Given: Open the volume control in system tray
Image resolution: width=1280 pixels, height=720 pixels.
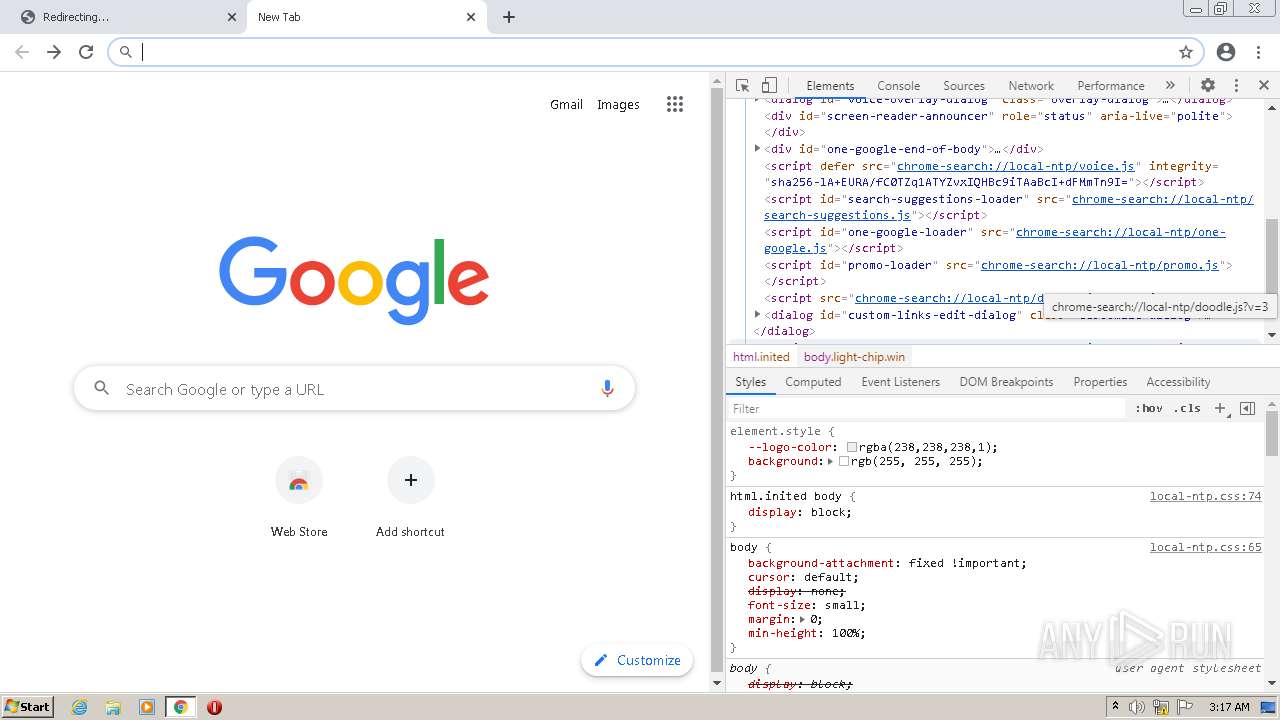Looking at the screenshot, I should click(x=1137, y=707).
